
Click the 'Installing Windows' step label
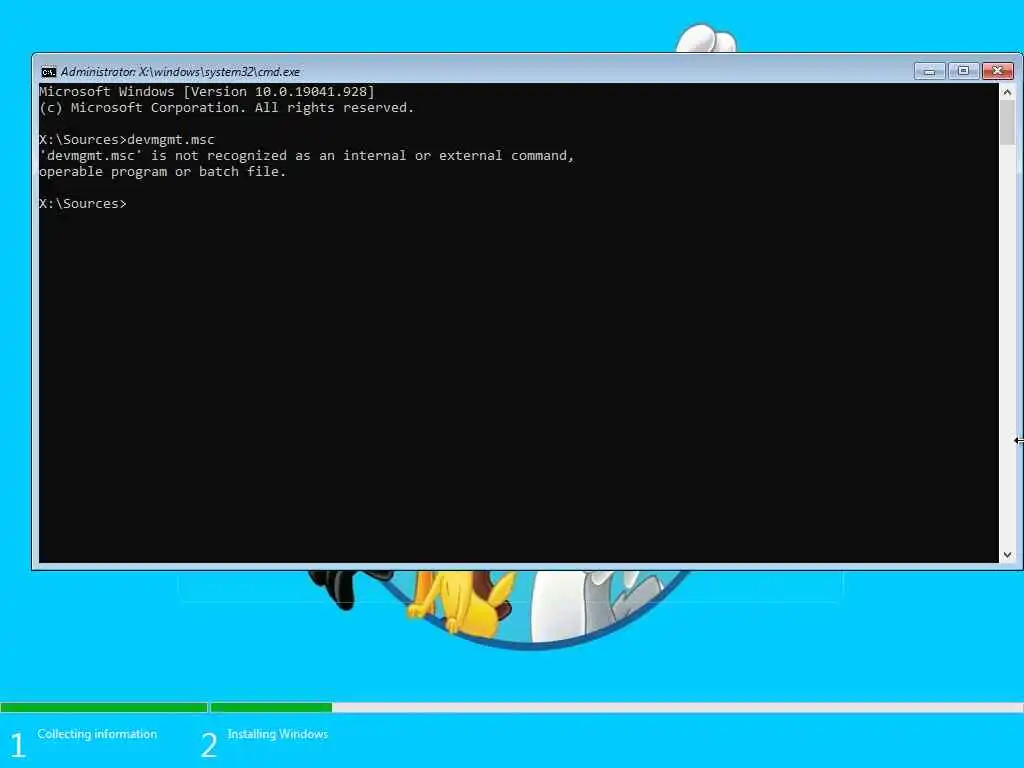point(278,734)
